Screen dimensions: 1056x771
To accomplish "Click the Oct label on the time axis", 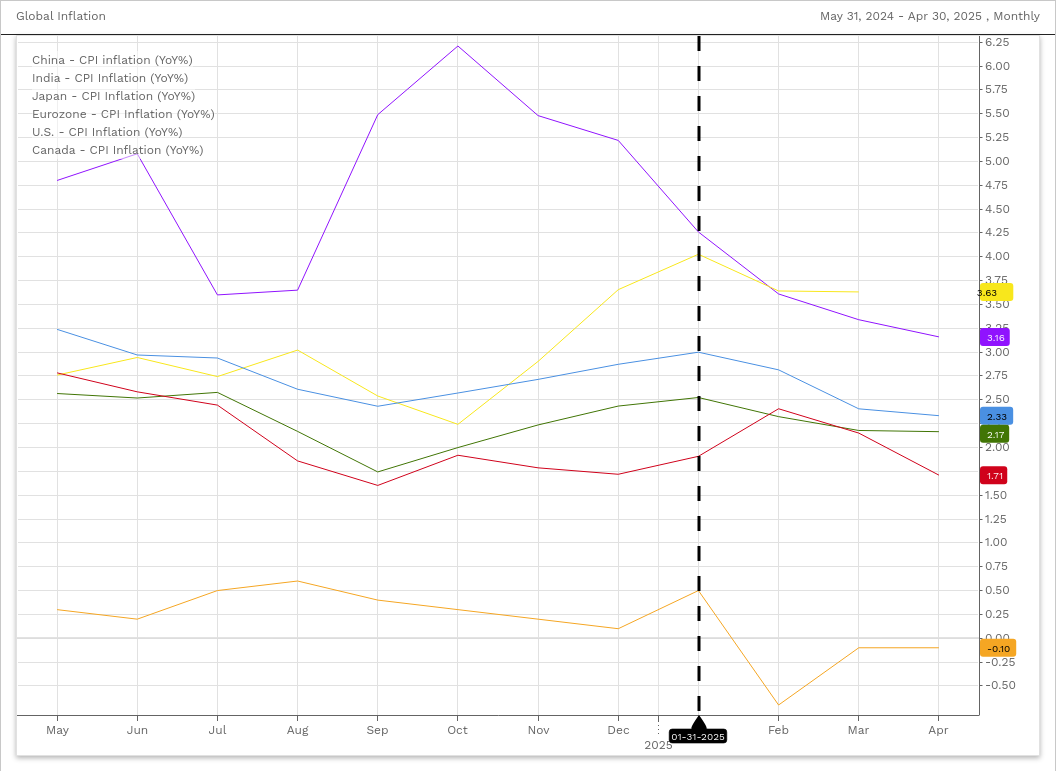I will [x=457, y=731].
